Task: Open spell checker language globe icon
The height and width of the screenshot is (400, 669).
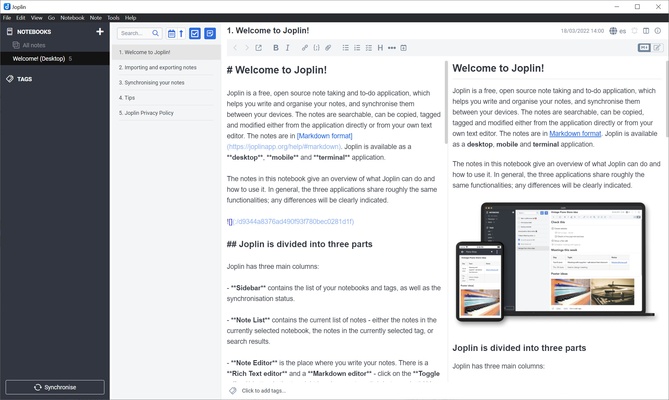Action: coord(613,31)
